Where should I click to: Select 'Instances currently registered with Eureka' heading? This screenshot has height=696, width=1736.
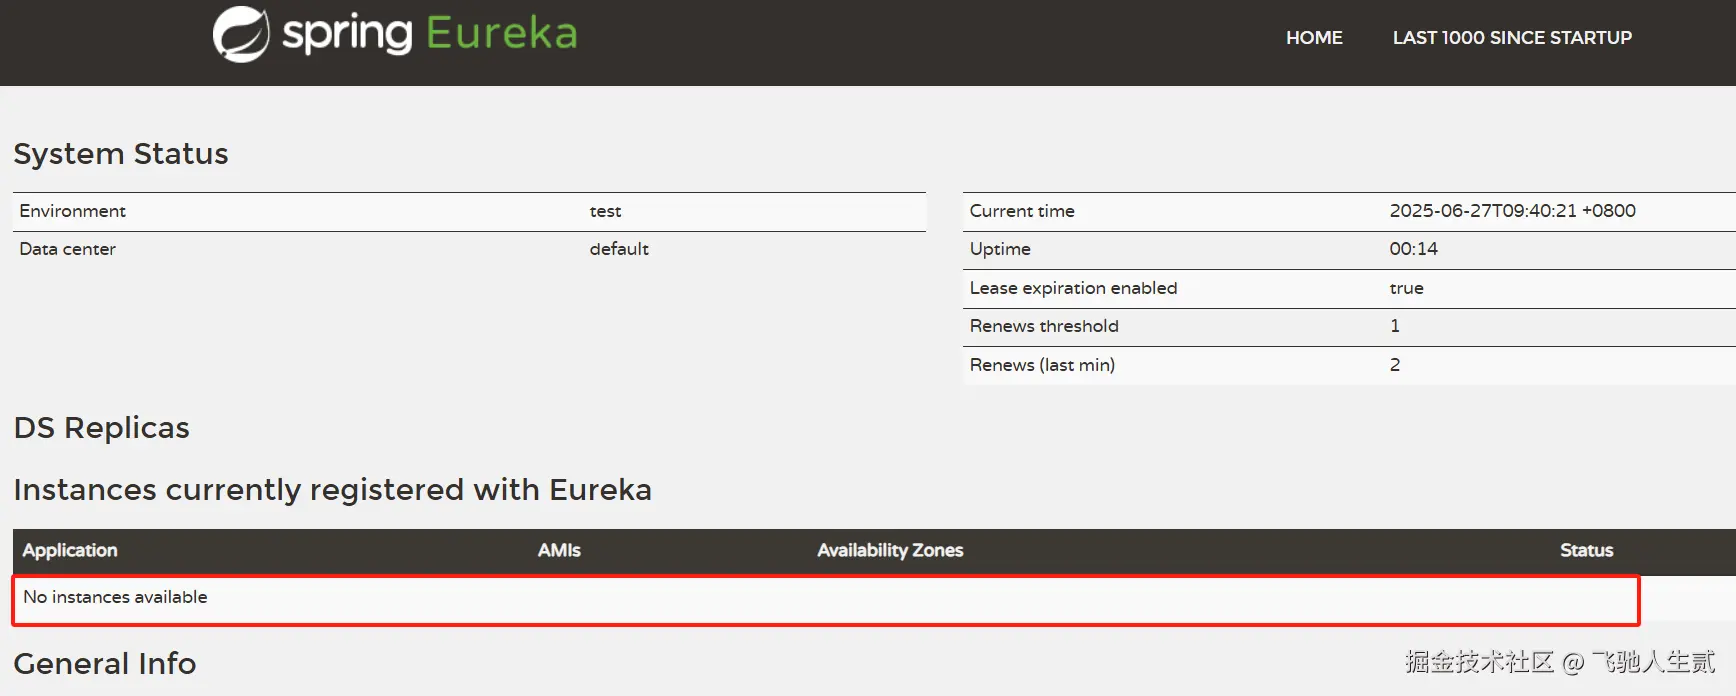[x=333, y=490]
